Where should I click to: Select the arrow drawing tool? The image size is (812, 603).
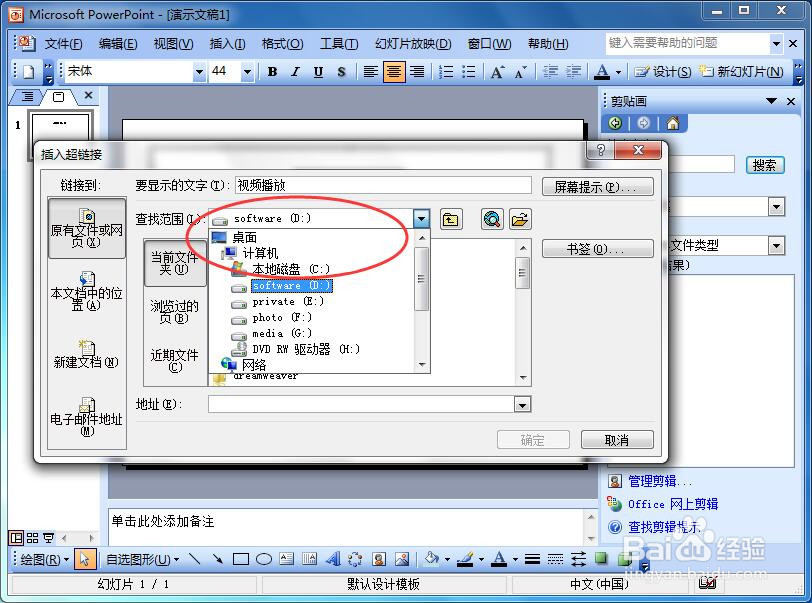coord(218,559)
